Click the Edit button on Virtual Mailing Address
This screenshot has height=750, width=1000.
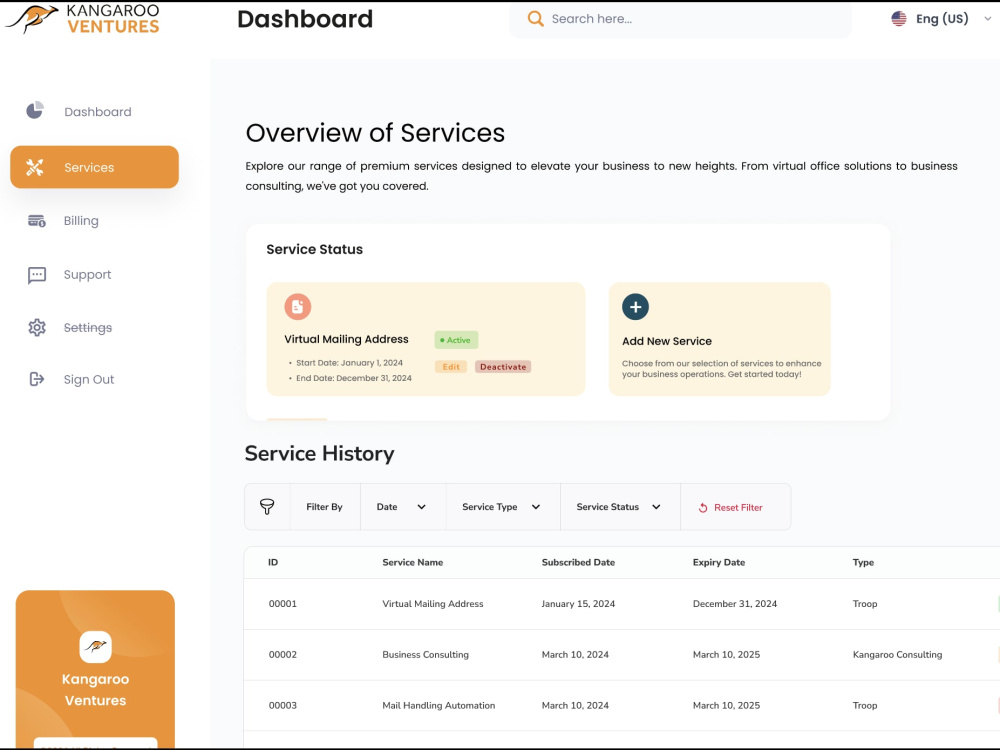pos(451,367)
